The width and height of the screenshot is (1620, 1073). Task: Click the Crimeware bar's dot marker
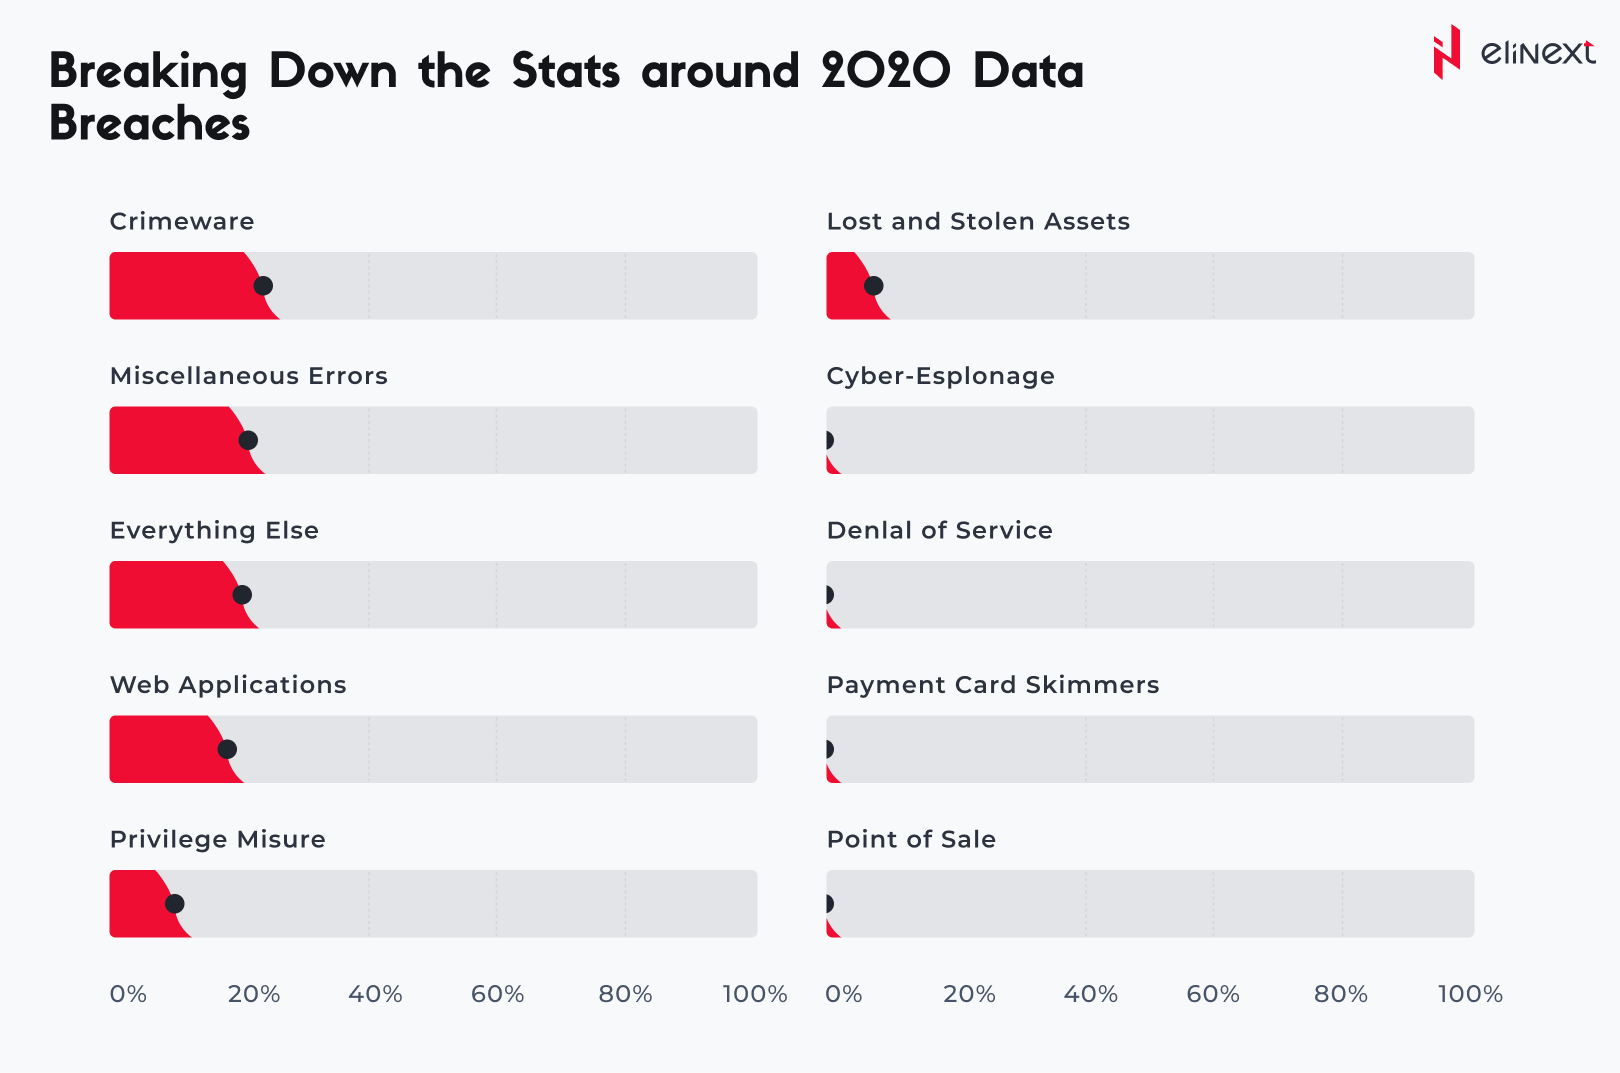click(x=263, y=286)
